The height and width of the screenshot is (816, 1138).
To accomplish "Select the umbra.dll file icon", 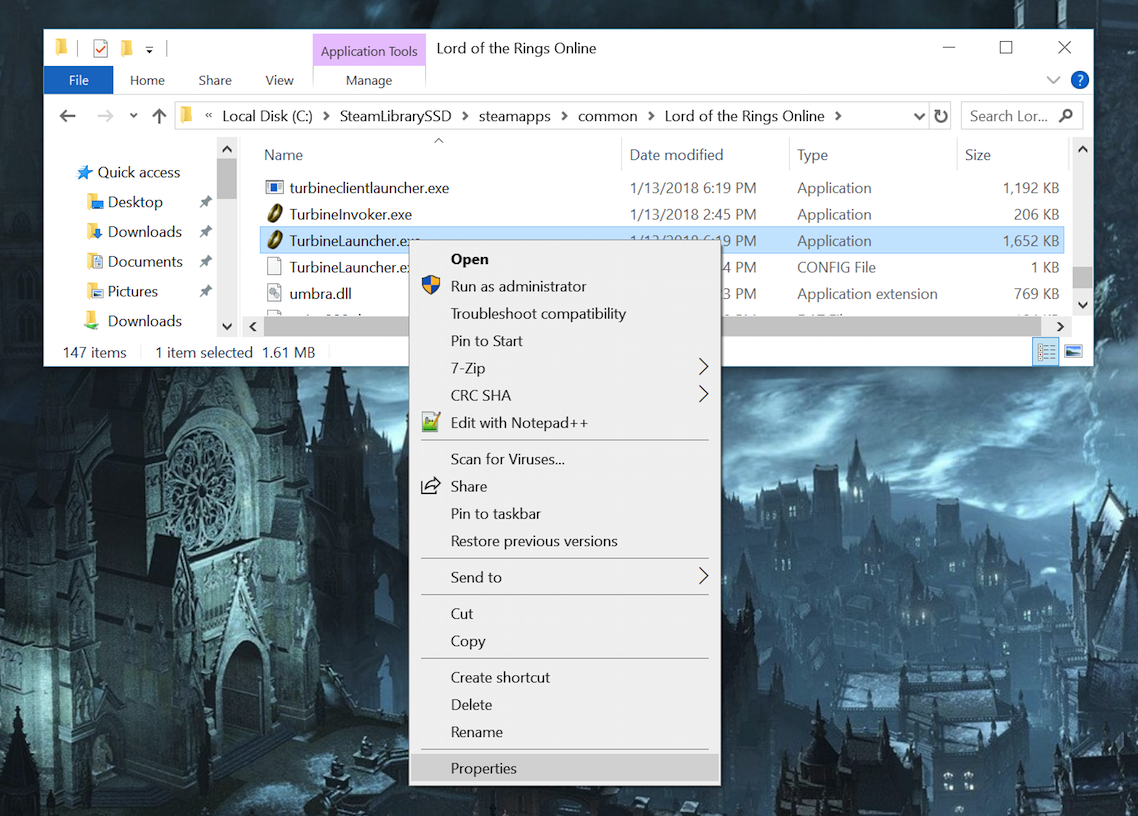I will coord(275,294).
